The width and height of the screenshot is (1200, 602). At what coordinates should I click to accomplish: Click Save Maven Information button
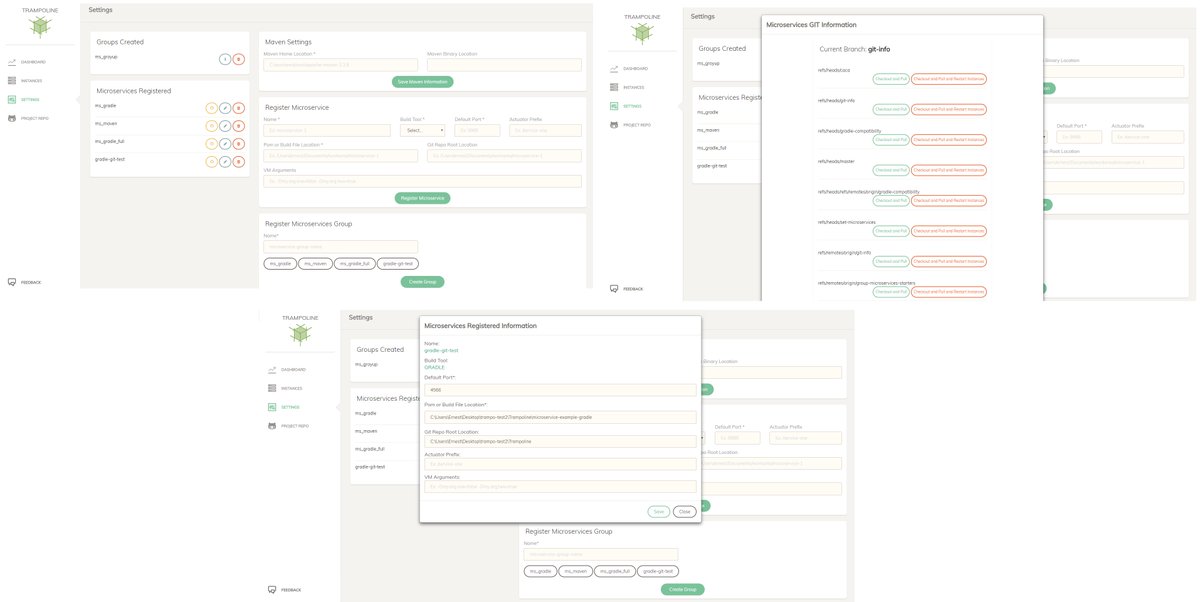(x=422, y=81)
